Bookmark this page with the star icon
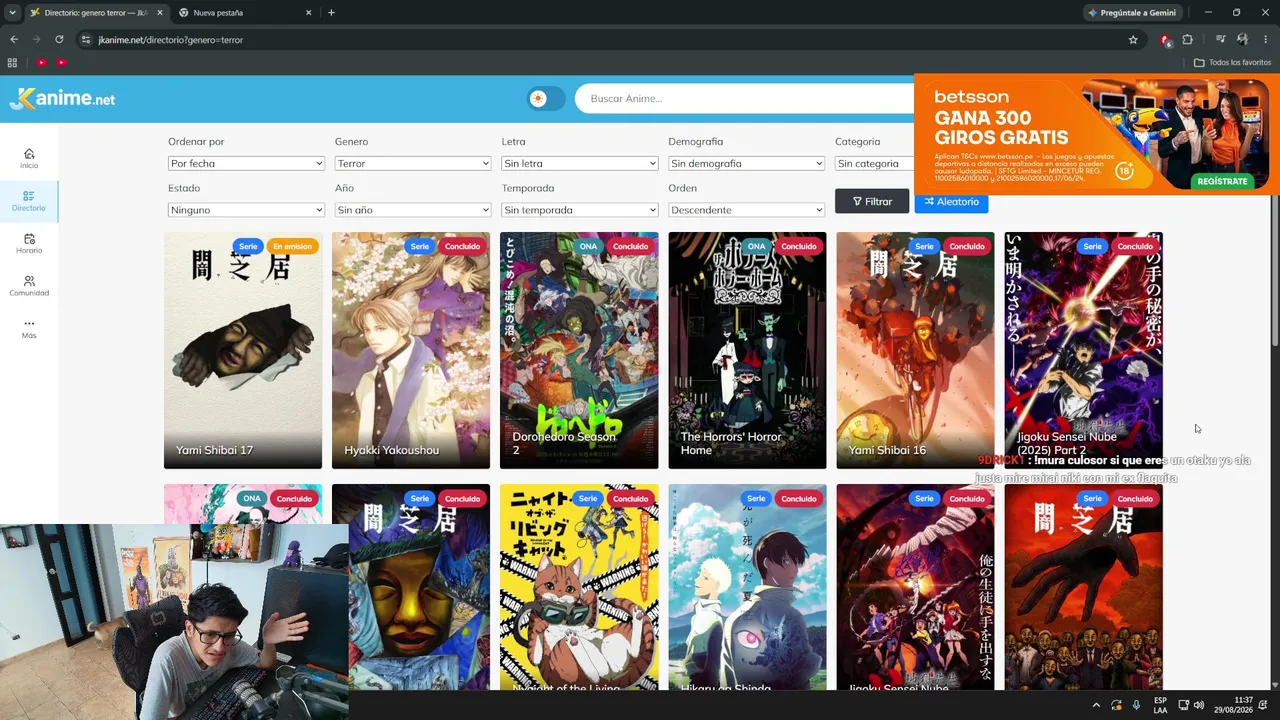The image size is (1280, 720). (x=1133, y=40)
